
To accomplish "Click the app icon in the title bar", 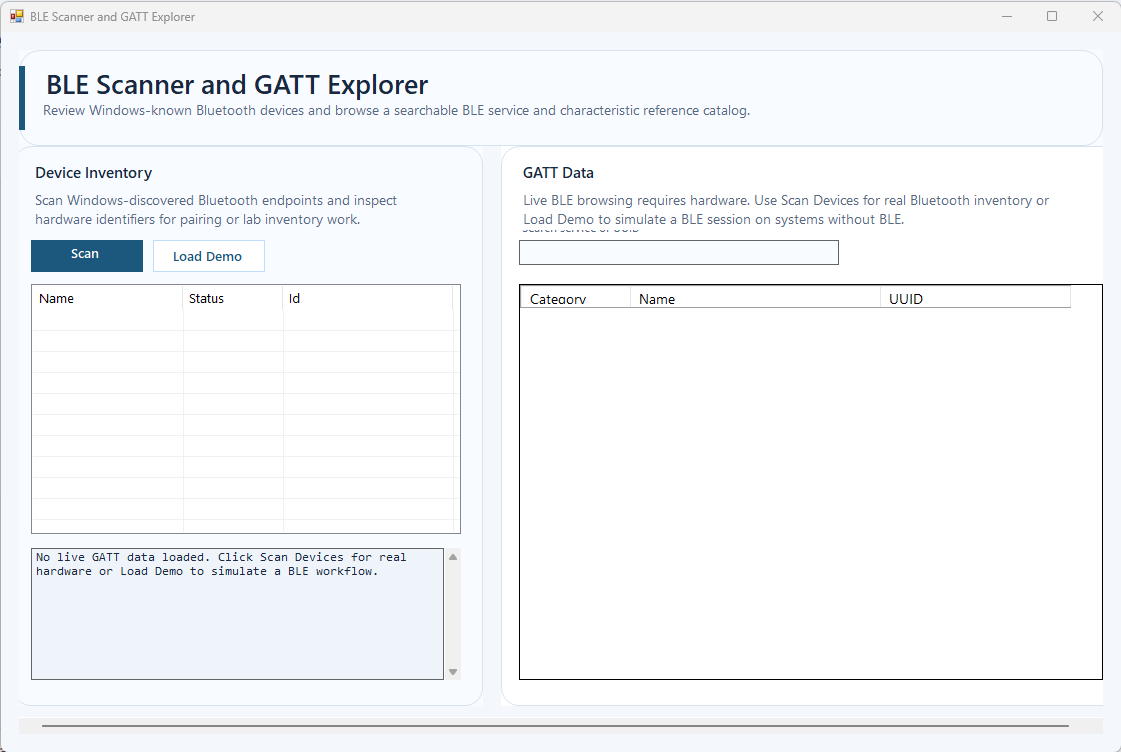I will click(x=16, y=16).
